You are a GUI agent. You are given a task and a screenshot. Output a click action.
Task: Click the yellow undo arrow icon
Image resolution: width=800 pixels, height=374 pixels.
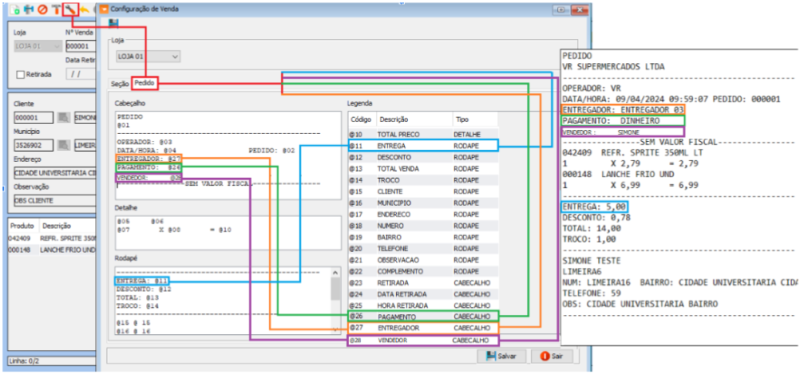[85, 9]
